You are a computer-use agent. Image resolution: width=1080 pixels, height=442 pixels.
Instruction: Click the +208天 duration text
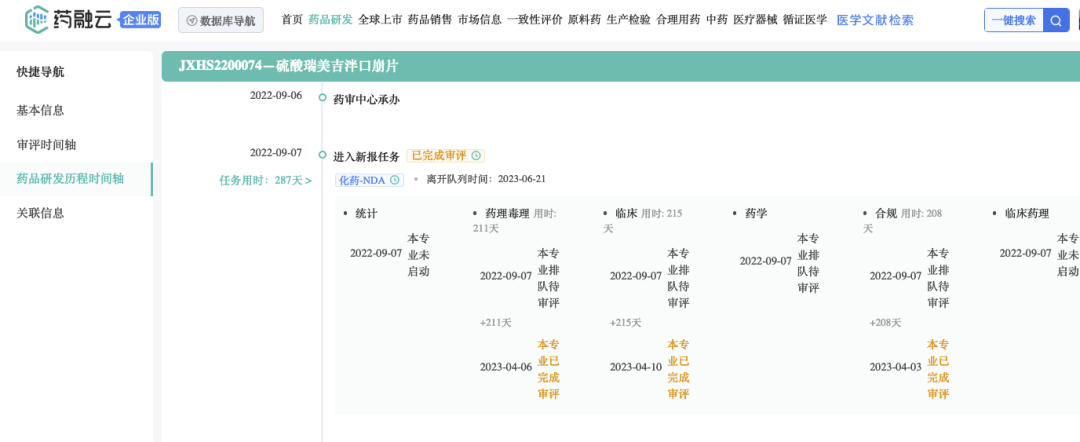[885, 322]
